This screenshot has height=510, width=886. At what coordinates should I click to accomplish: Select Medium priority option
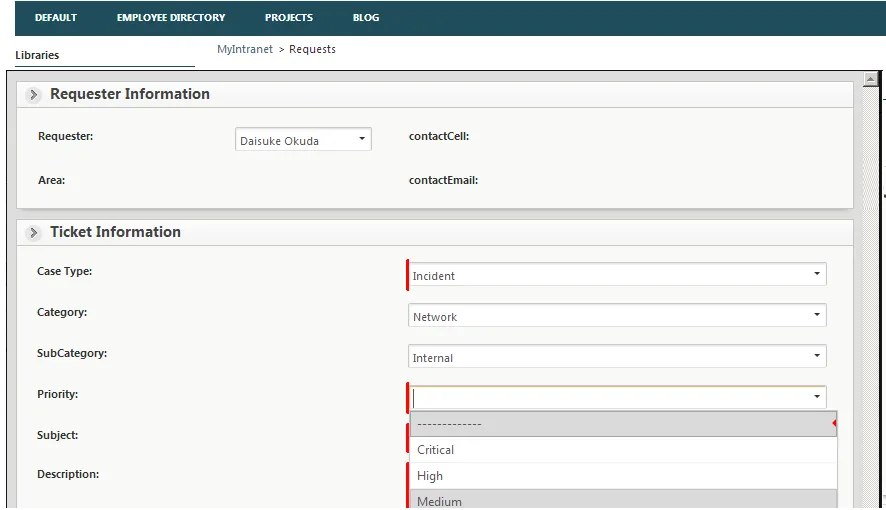point(623,500)
